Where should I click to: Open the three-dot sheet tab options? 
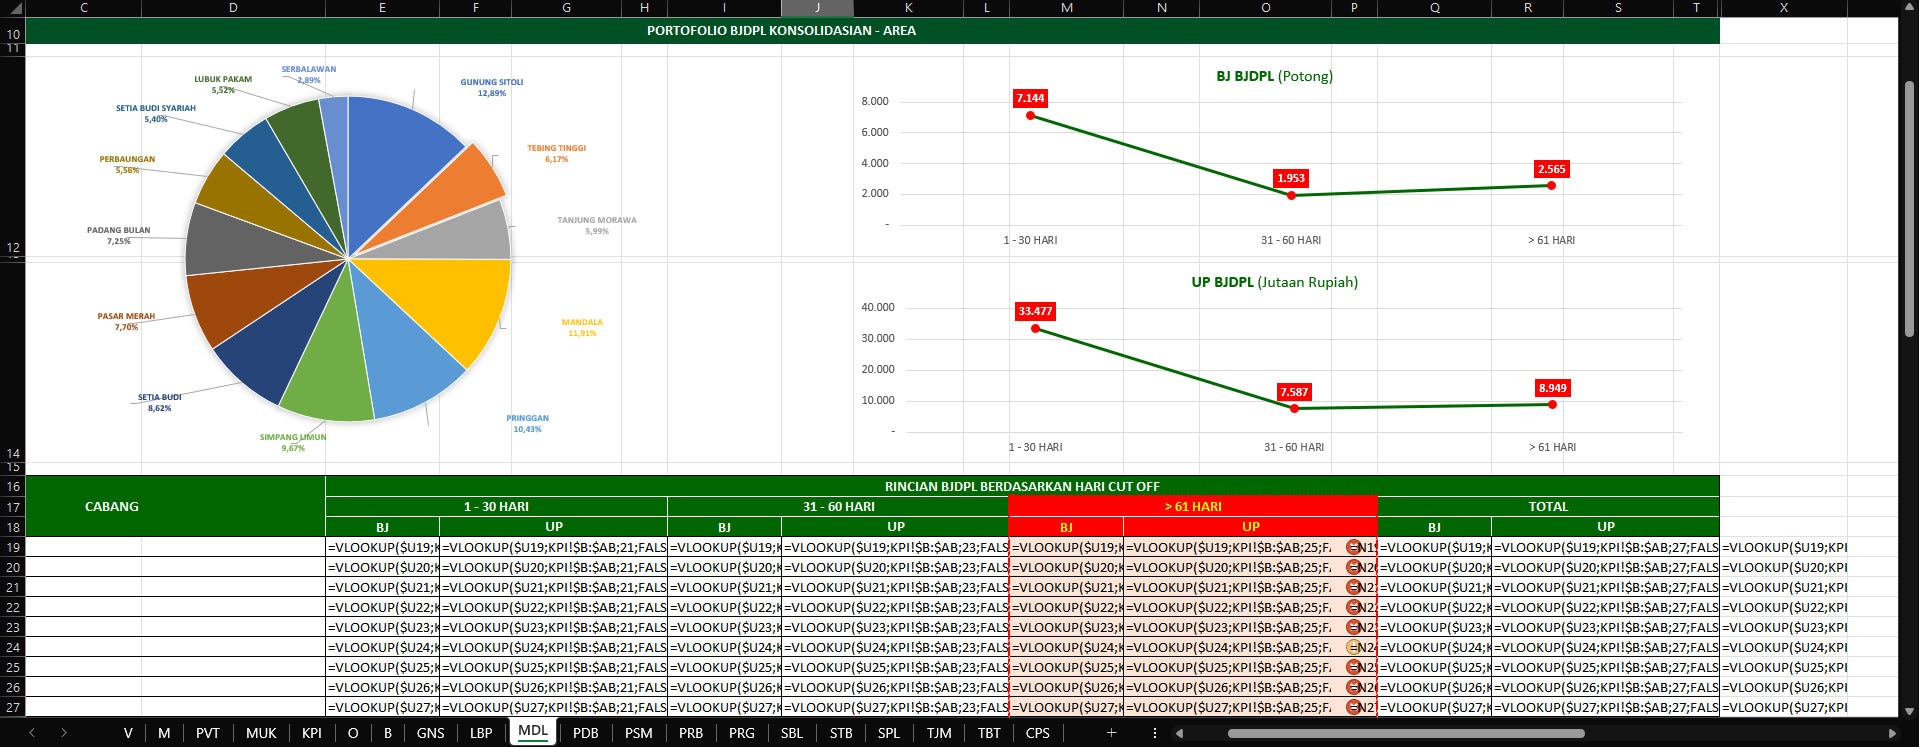tap(1155, 733)
